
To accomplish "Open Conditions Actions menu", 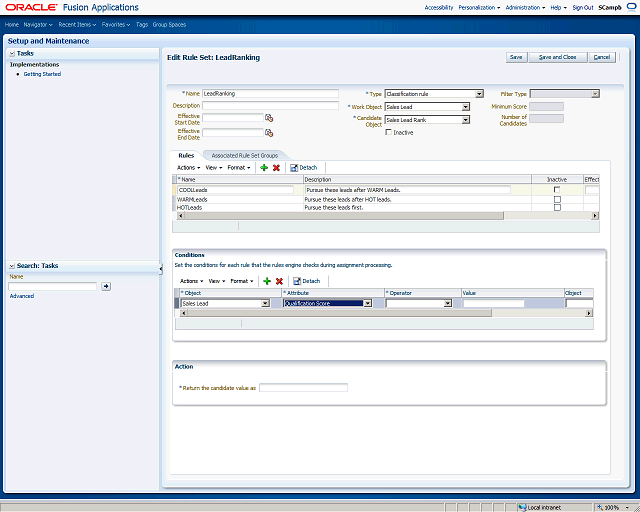I will (191, 281).
